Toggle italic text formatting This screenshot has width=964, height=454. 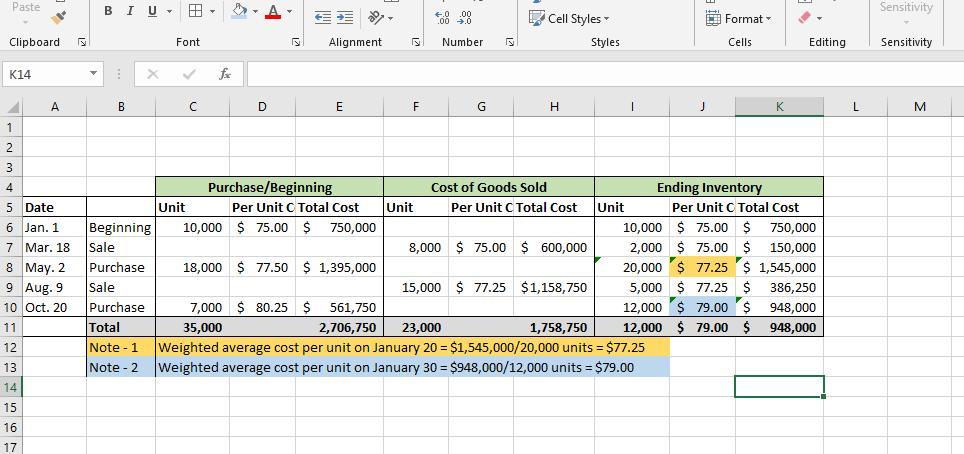click(x=130, y=11)
